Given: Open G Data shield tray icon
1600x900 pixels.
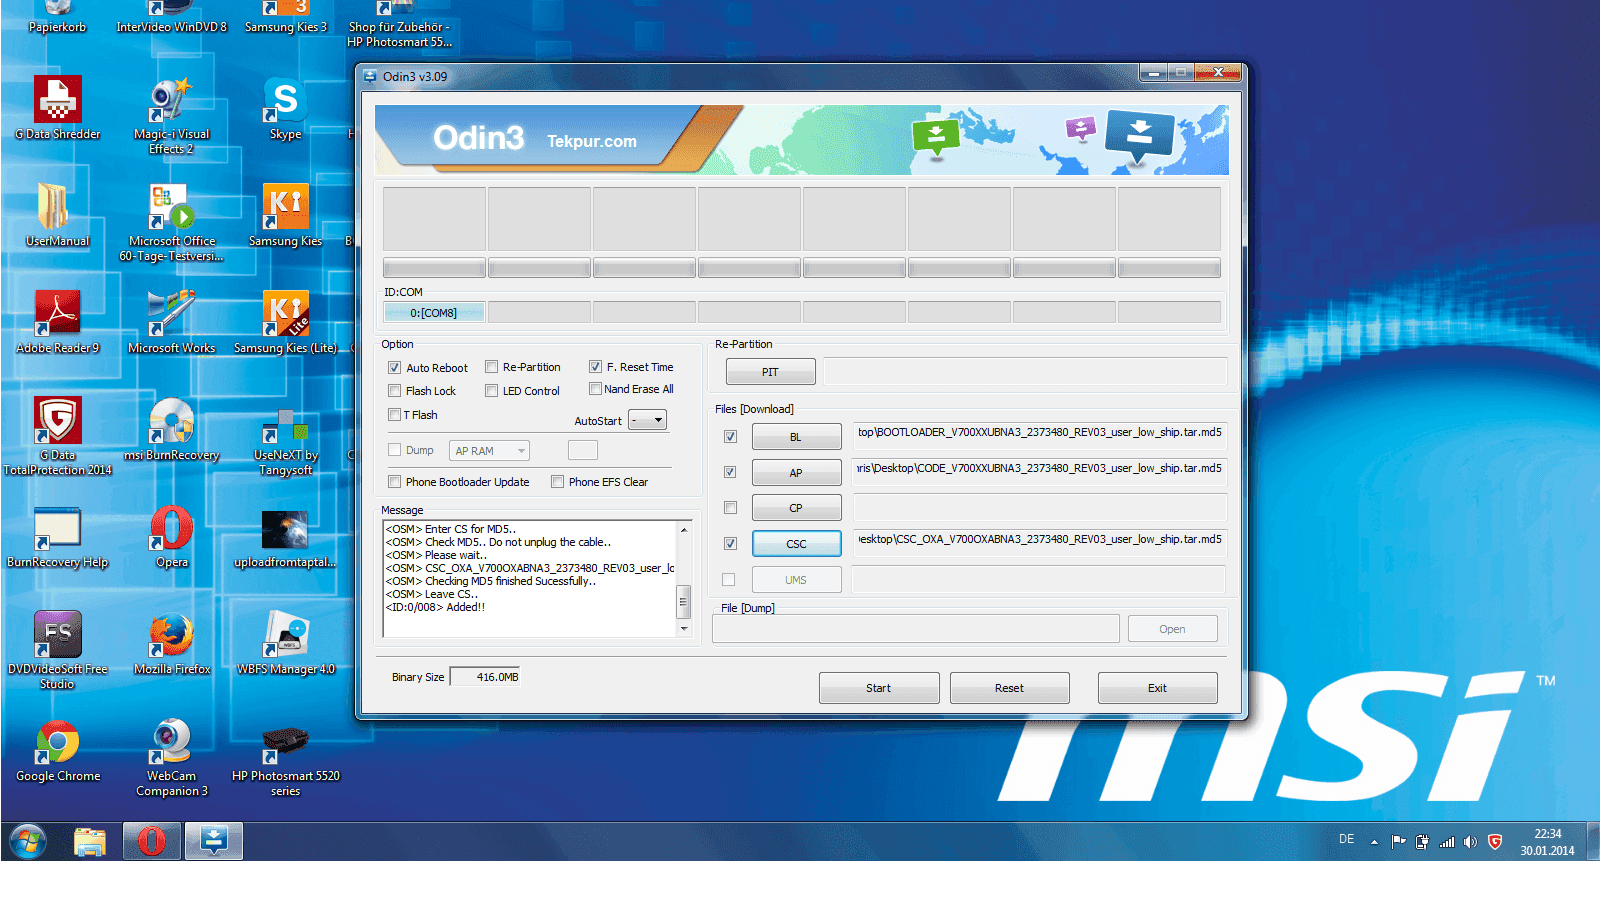Looking at the screenshot, I should click(1495, 842).
